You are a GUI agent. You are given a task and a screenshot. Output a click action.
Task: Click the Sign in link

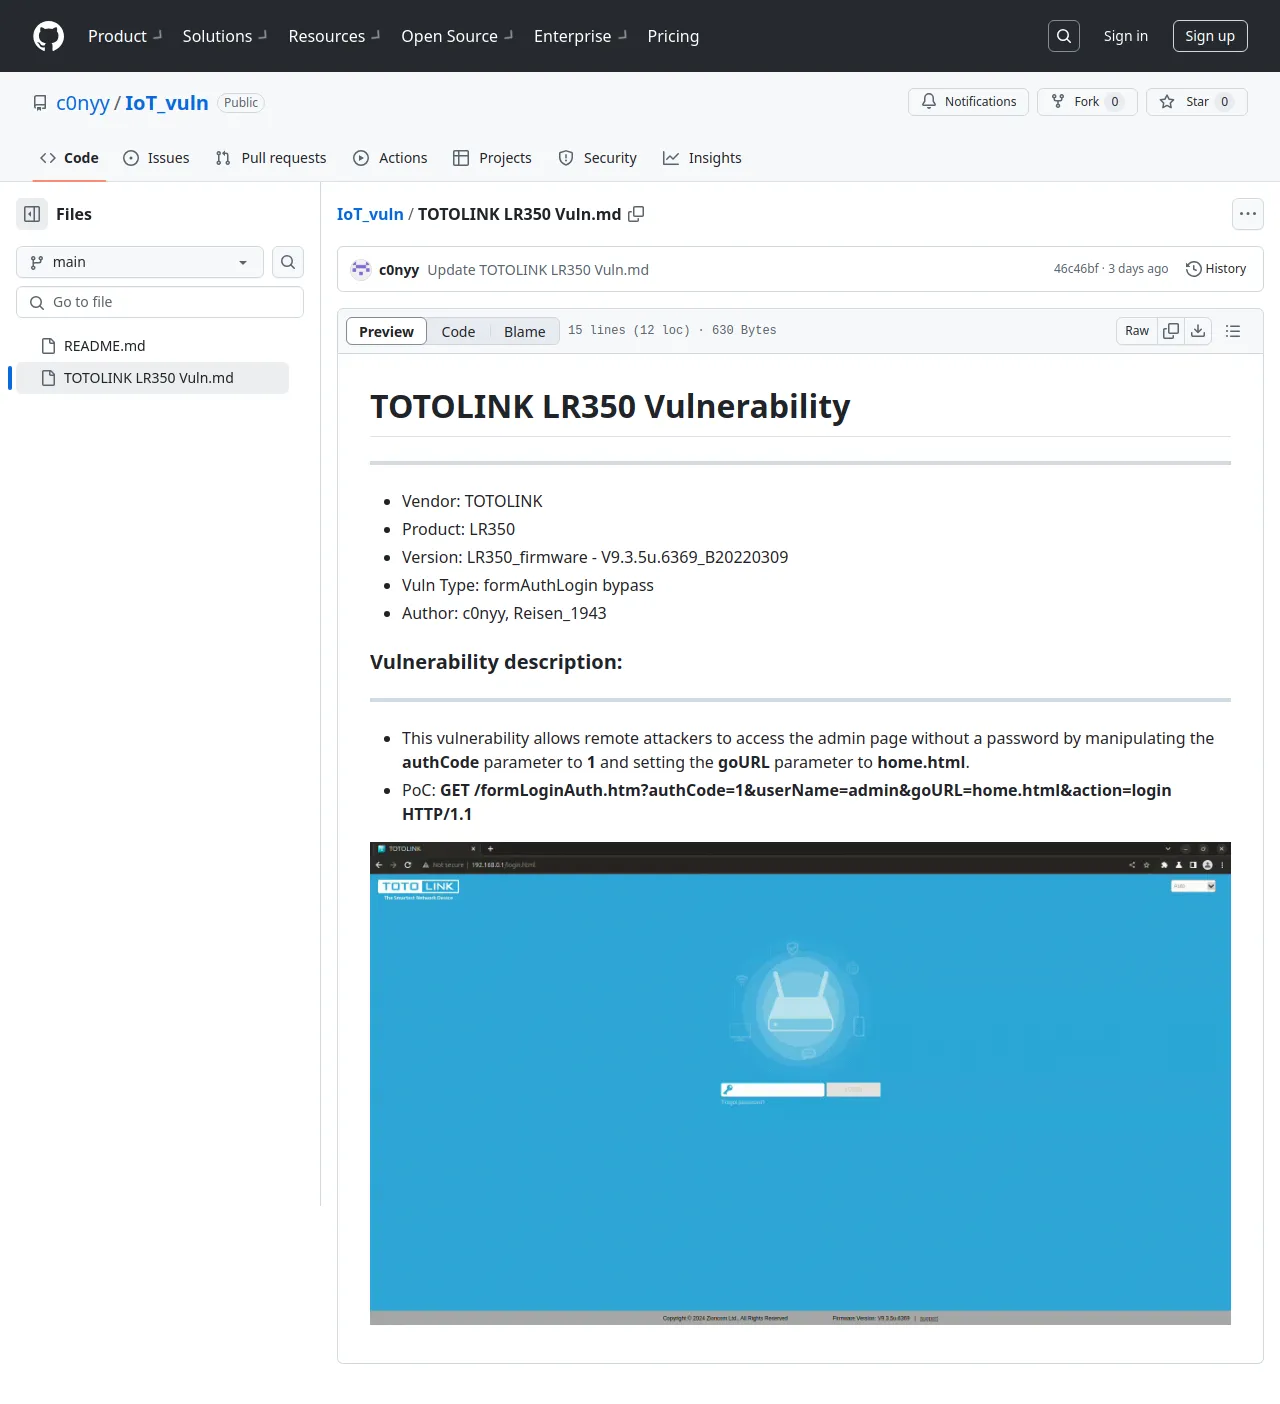click(x=1126, y=36)
